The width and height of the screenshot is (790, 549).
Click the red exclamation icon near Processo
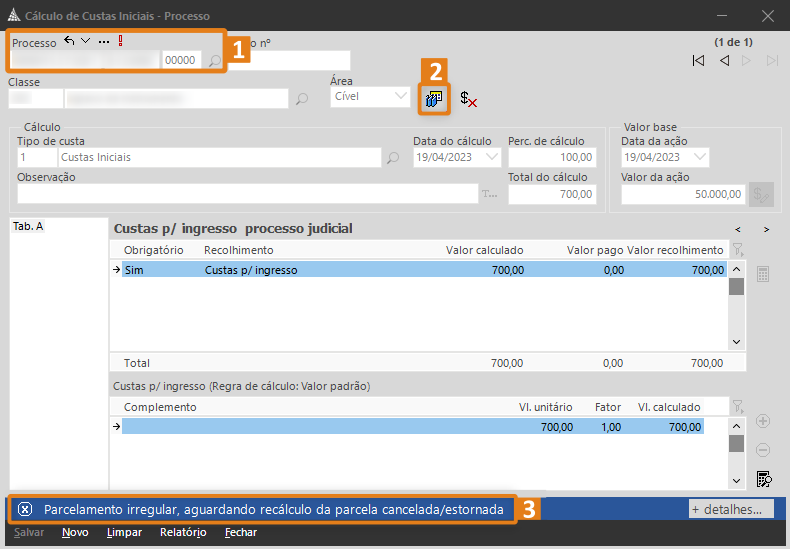[x=120, y=41]
